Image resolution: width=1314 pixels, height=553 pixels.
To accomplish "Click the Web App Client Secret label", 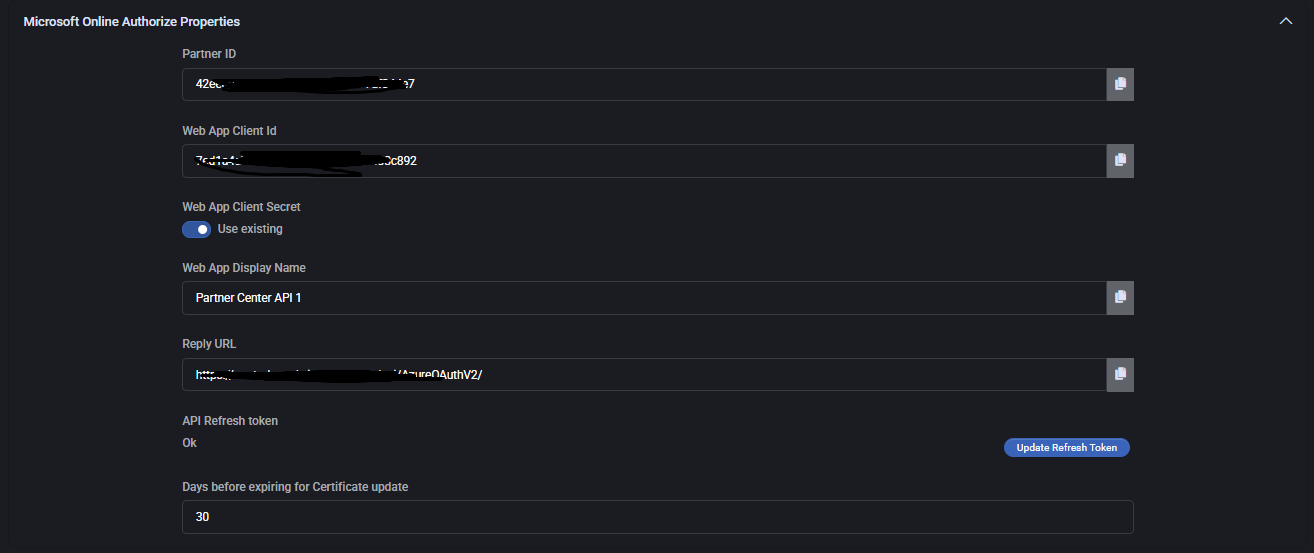I will point(241,207).
